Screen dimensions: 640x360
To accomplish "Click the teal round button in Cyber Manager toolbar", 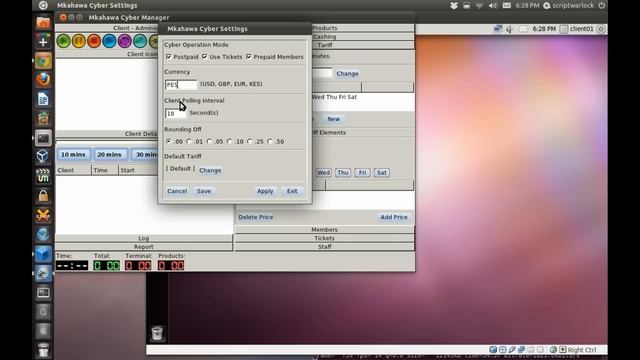I will click(140, 41).
